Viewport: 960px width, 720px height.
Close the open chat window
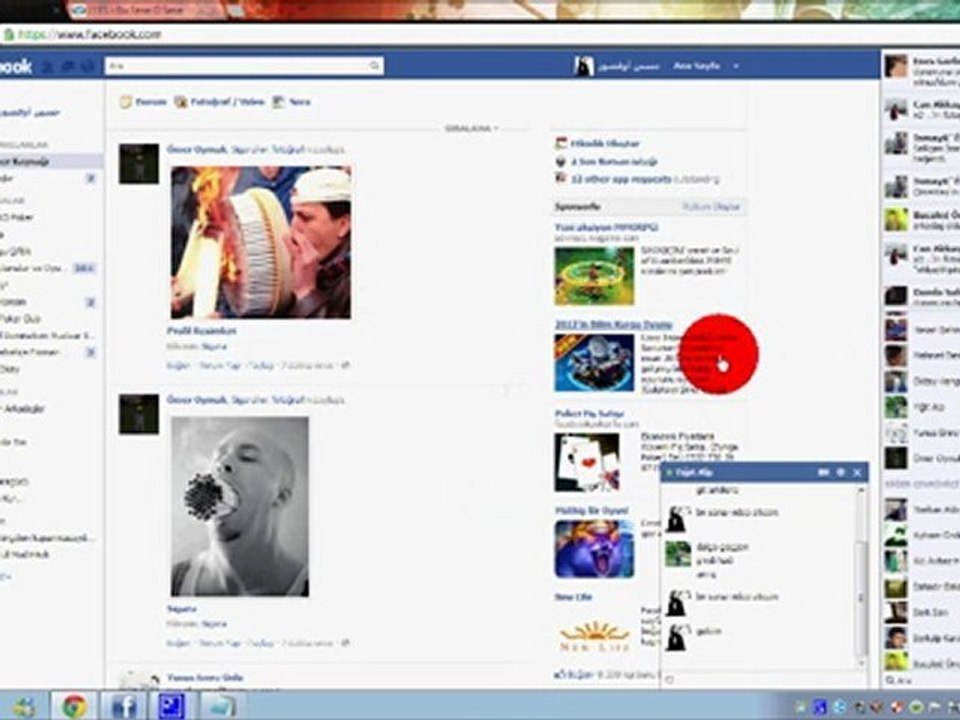(857, 473)
